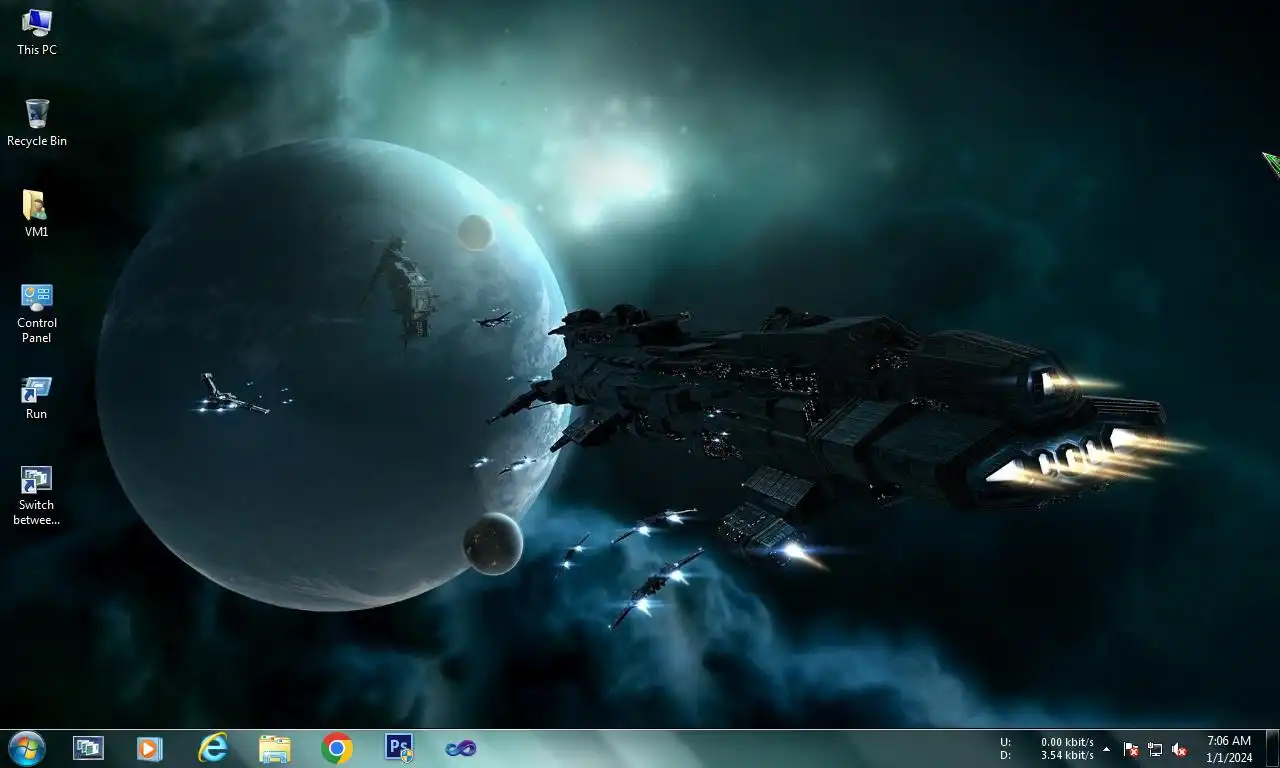This screenshot has width=1280, height=768.
Task: Open the purple infinity app in taskbar
Action: (x=461, y=748)
